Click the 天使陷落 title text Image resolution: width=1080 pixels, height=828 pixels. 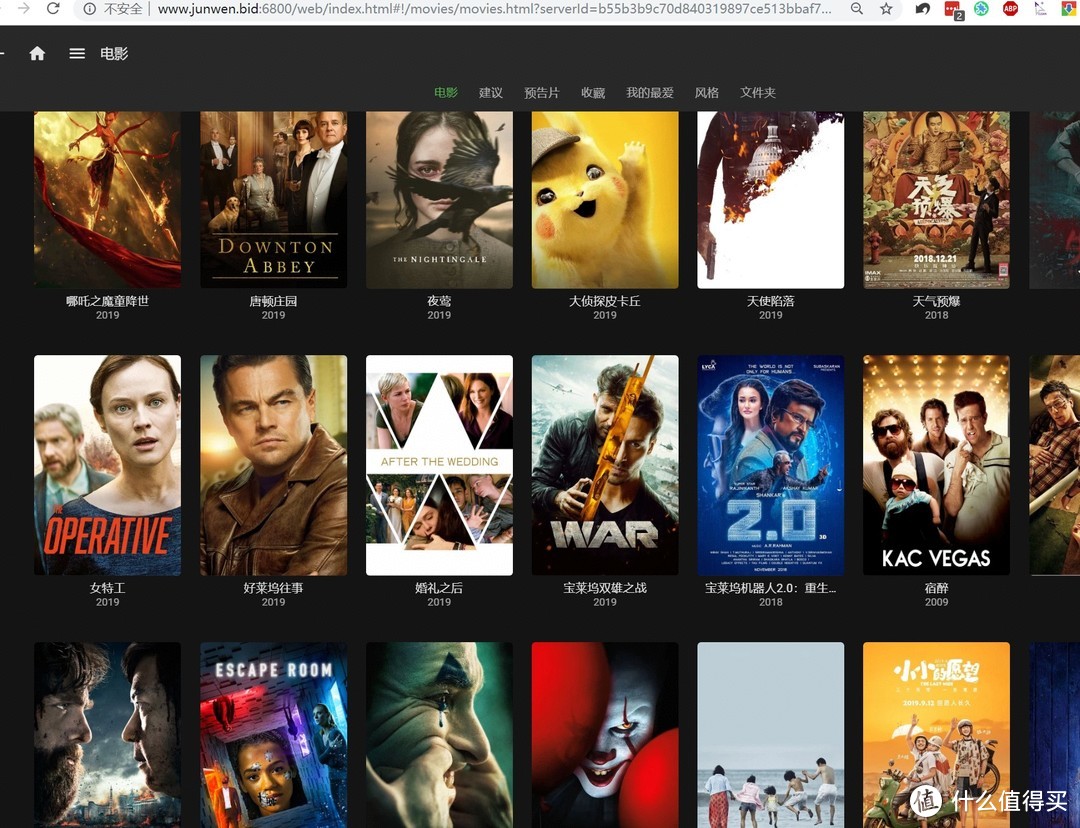click(771, 301)
